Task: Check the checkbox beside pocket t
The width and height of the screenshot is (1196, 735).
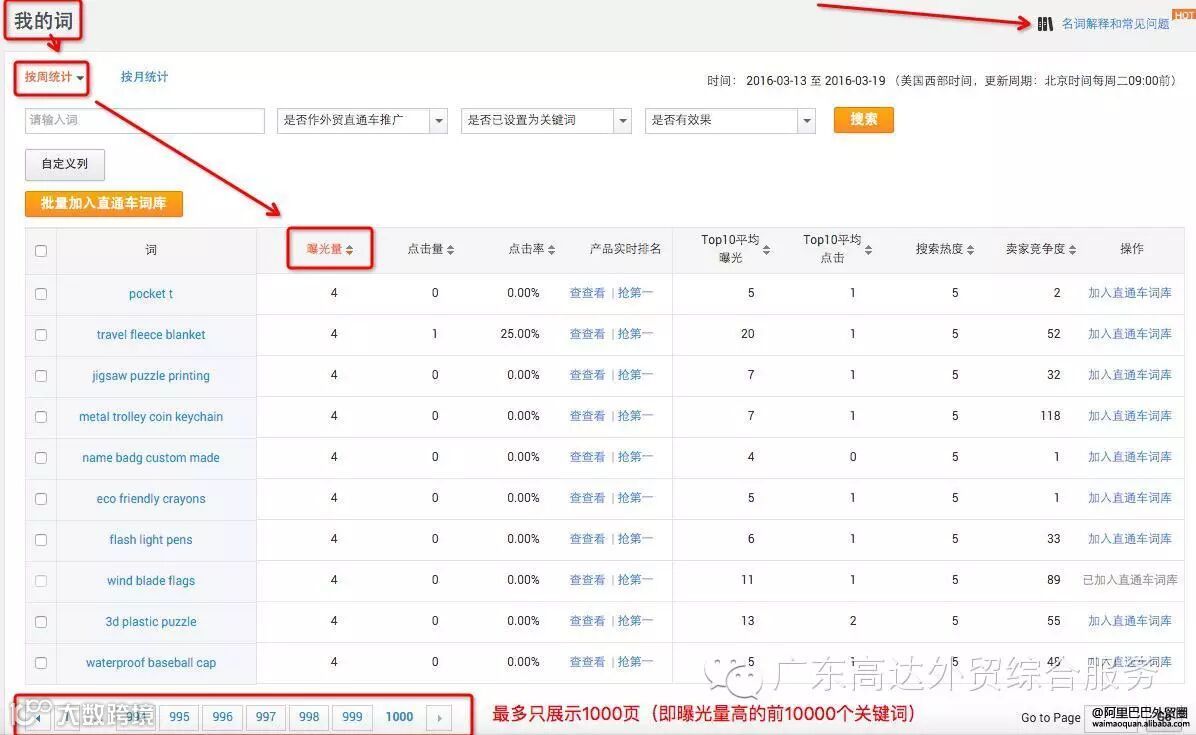Action: [40, 293]
